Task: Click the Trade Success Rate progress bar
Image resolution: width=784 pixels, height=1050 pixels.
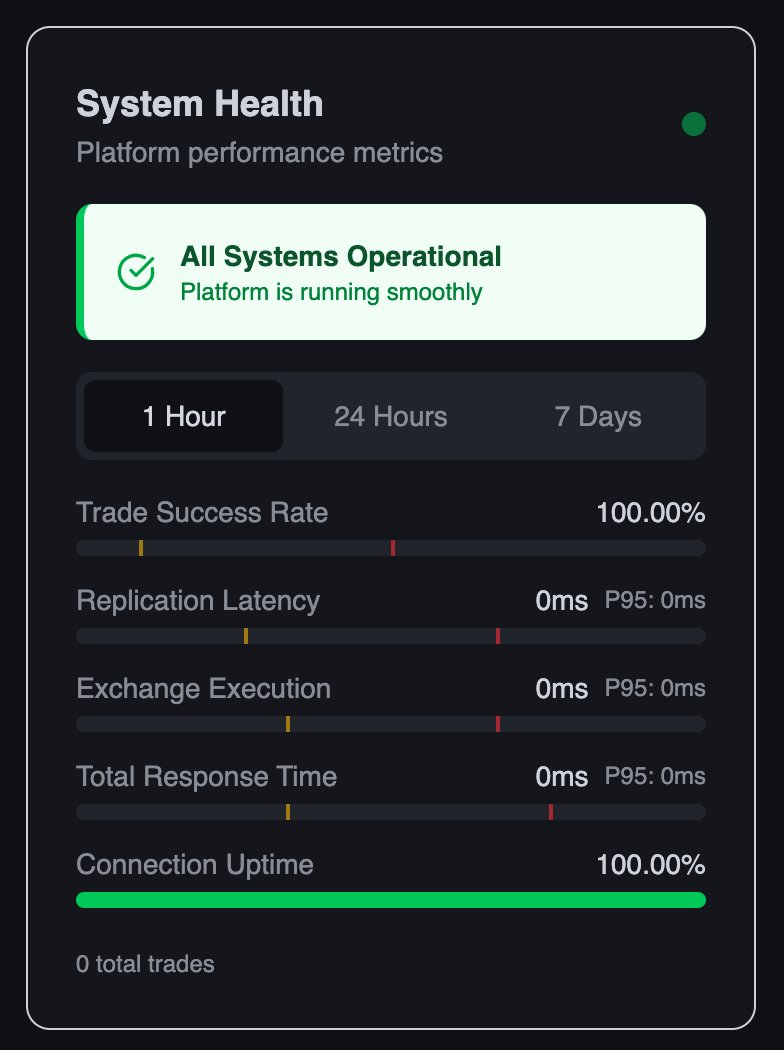Action: (x=391, y=548)
